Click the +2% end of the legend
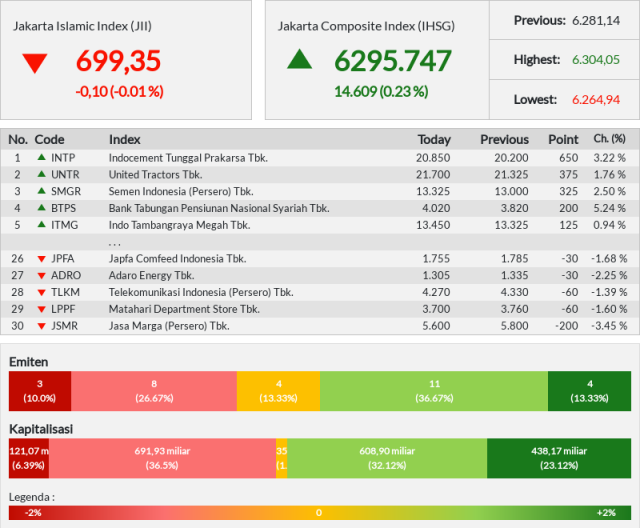 pos(606,513)
